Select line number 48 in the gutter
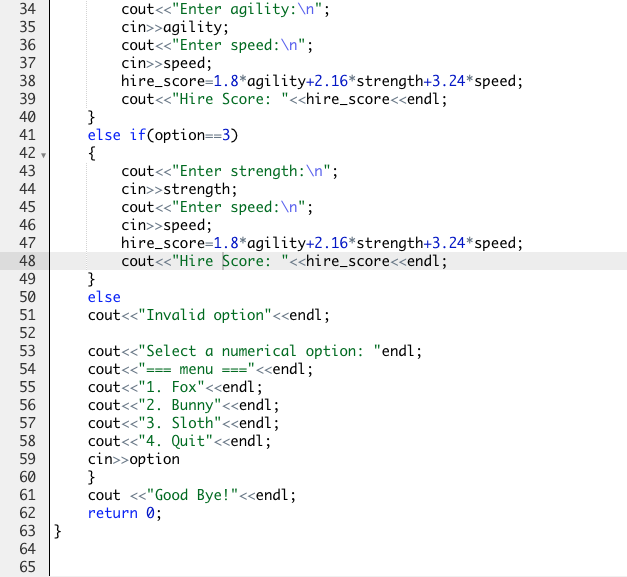 click(27, 261)
